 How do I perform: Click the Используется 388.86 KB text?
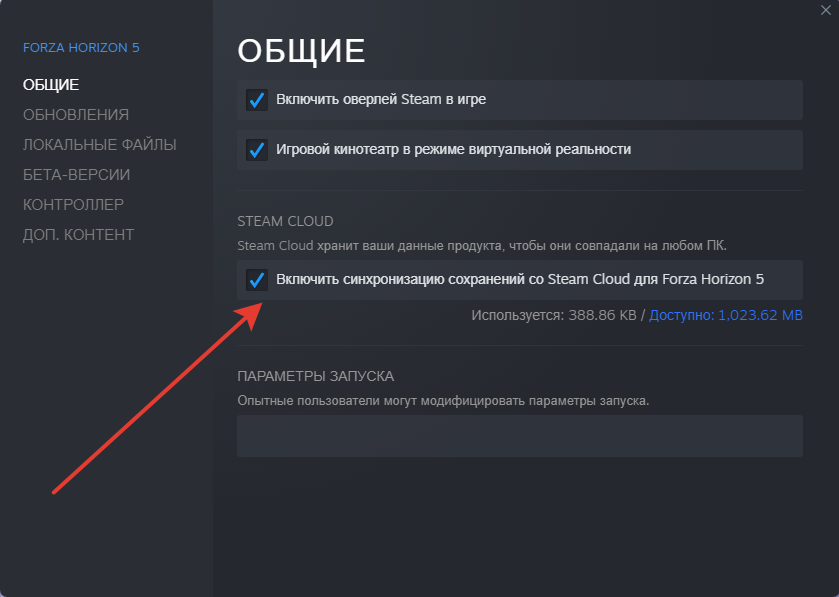pos(555,316)
